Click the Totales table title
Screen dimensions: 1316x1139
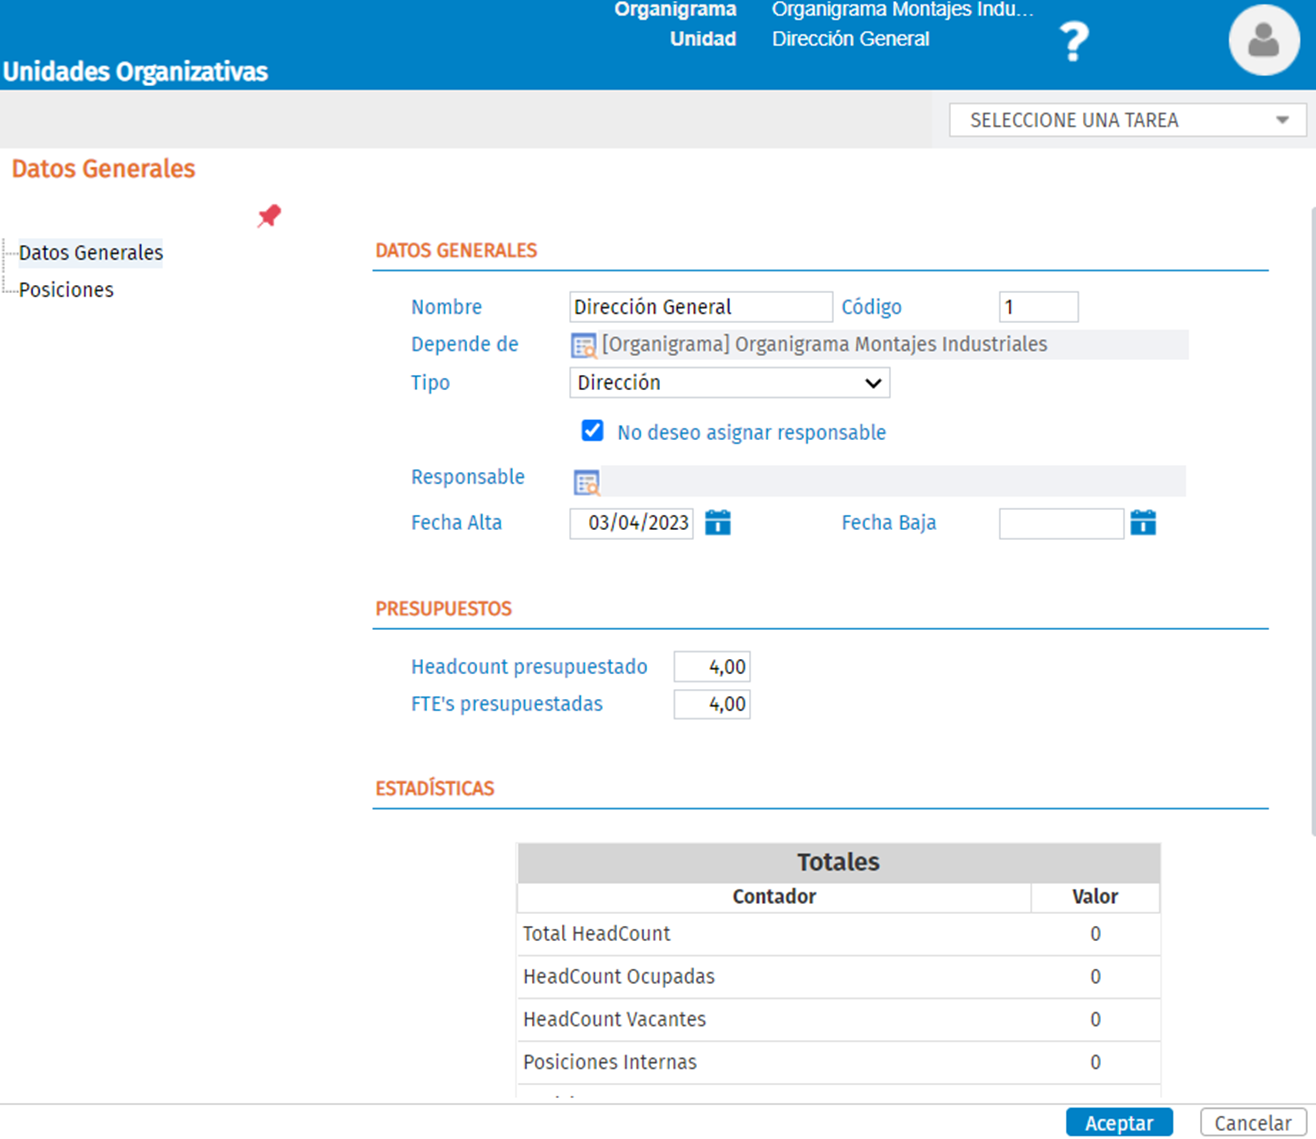(838, 862)
